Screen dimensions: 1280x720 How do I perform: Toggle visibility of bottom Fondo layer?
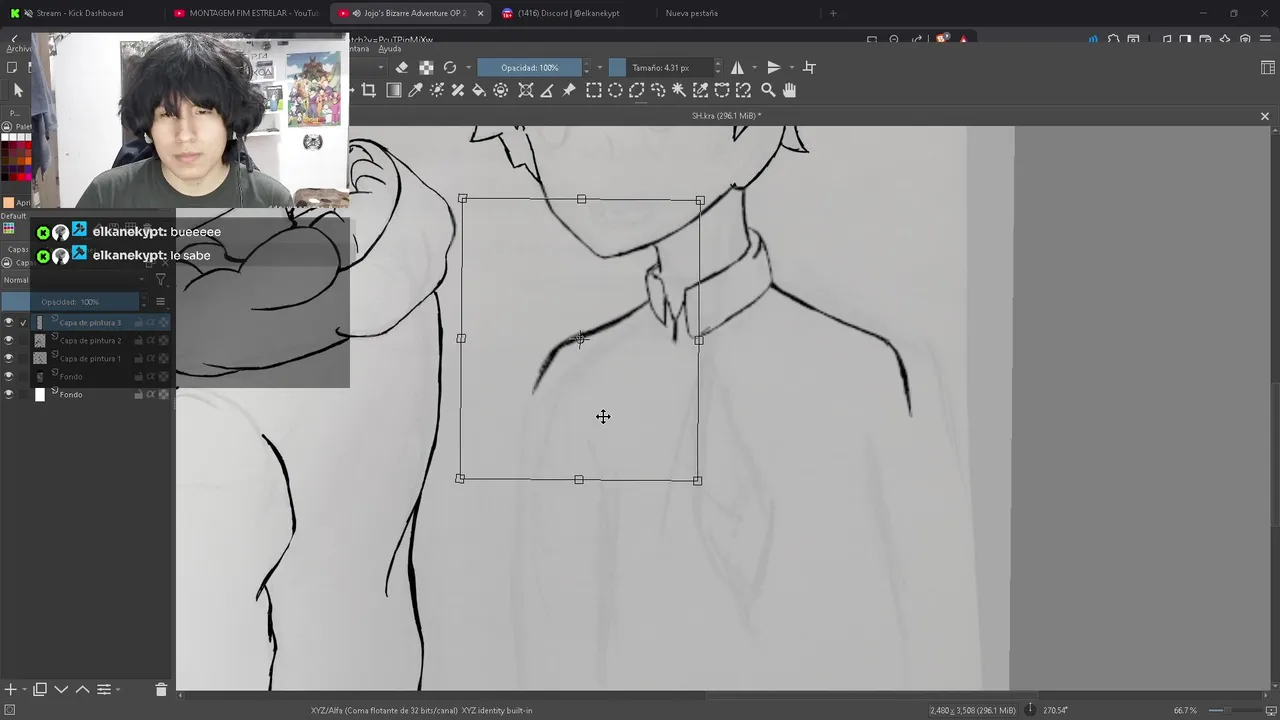coord(9,394)
